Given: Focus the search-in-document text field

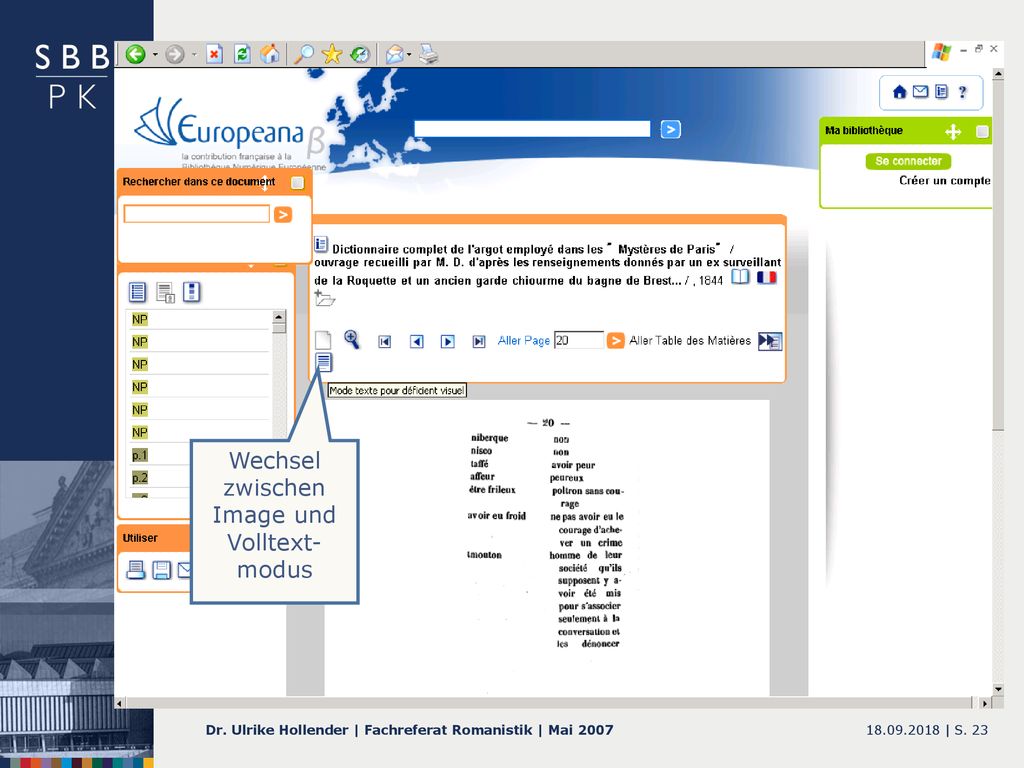Looking at the screenshot, I should pyautogui.click(x=197, y=214).
